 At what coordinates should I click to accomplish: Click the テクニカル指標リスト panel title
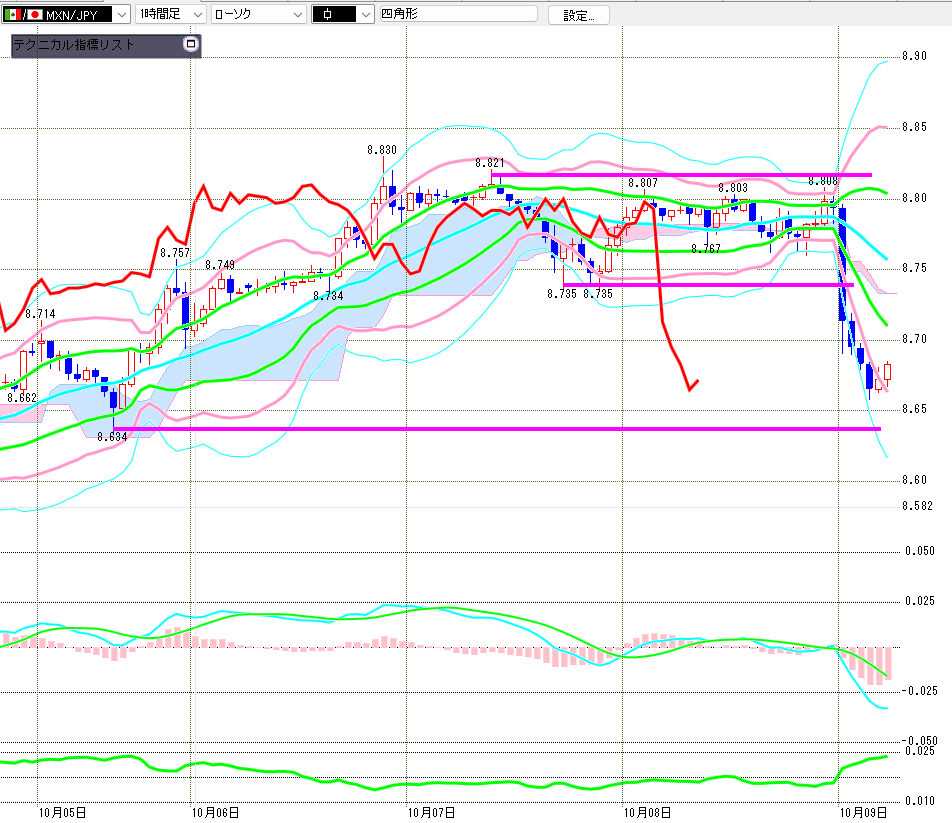73,44
